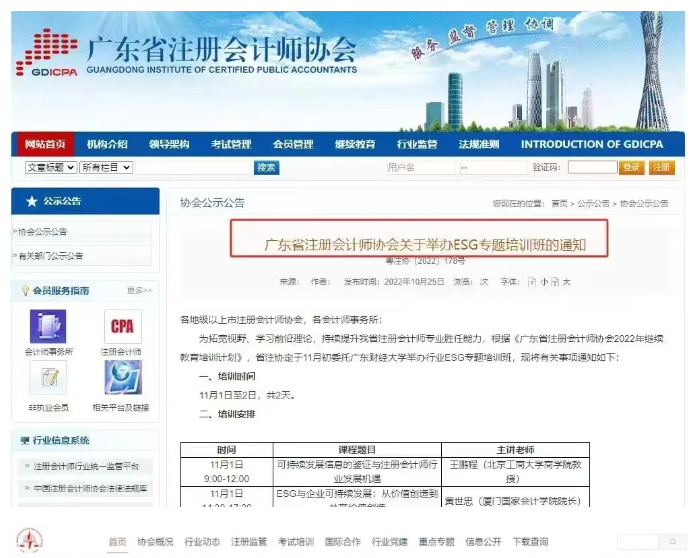Click the 课程题目 table header
Screen dimensions: 696x558
[357, 450]
